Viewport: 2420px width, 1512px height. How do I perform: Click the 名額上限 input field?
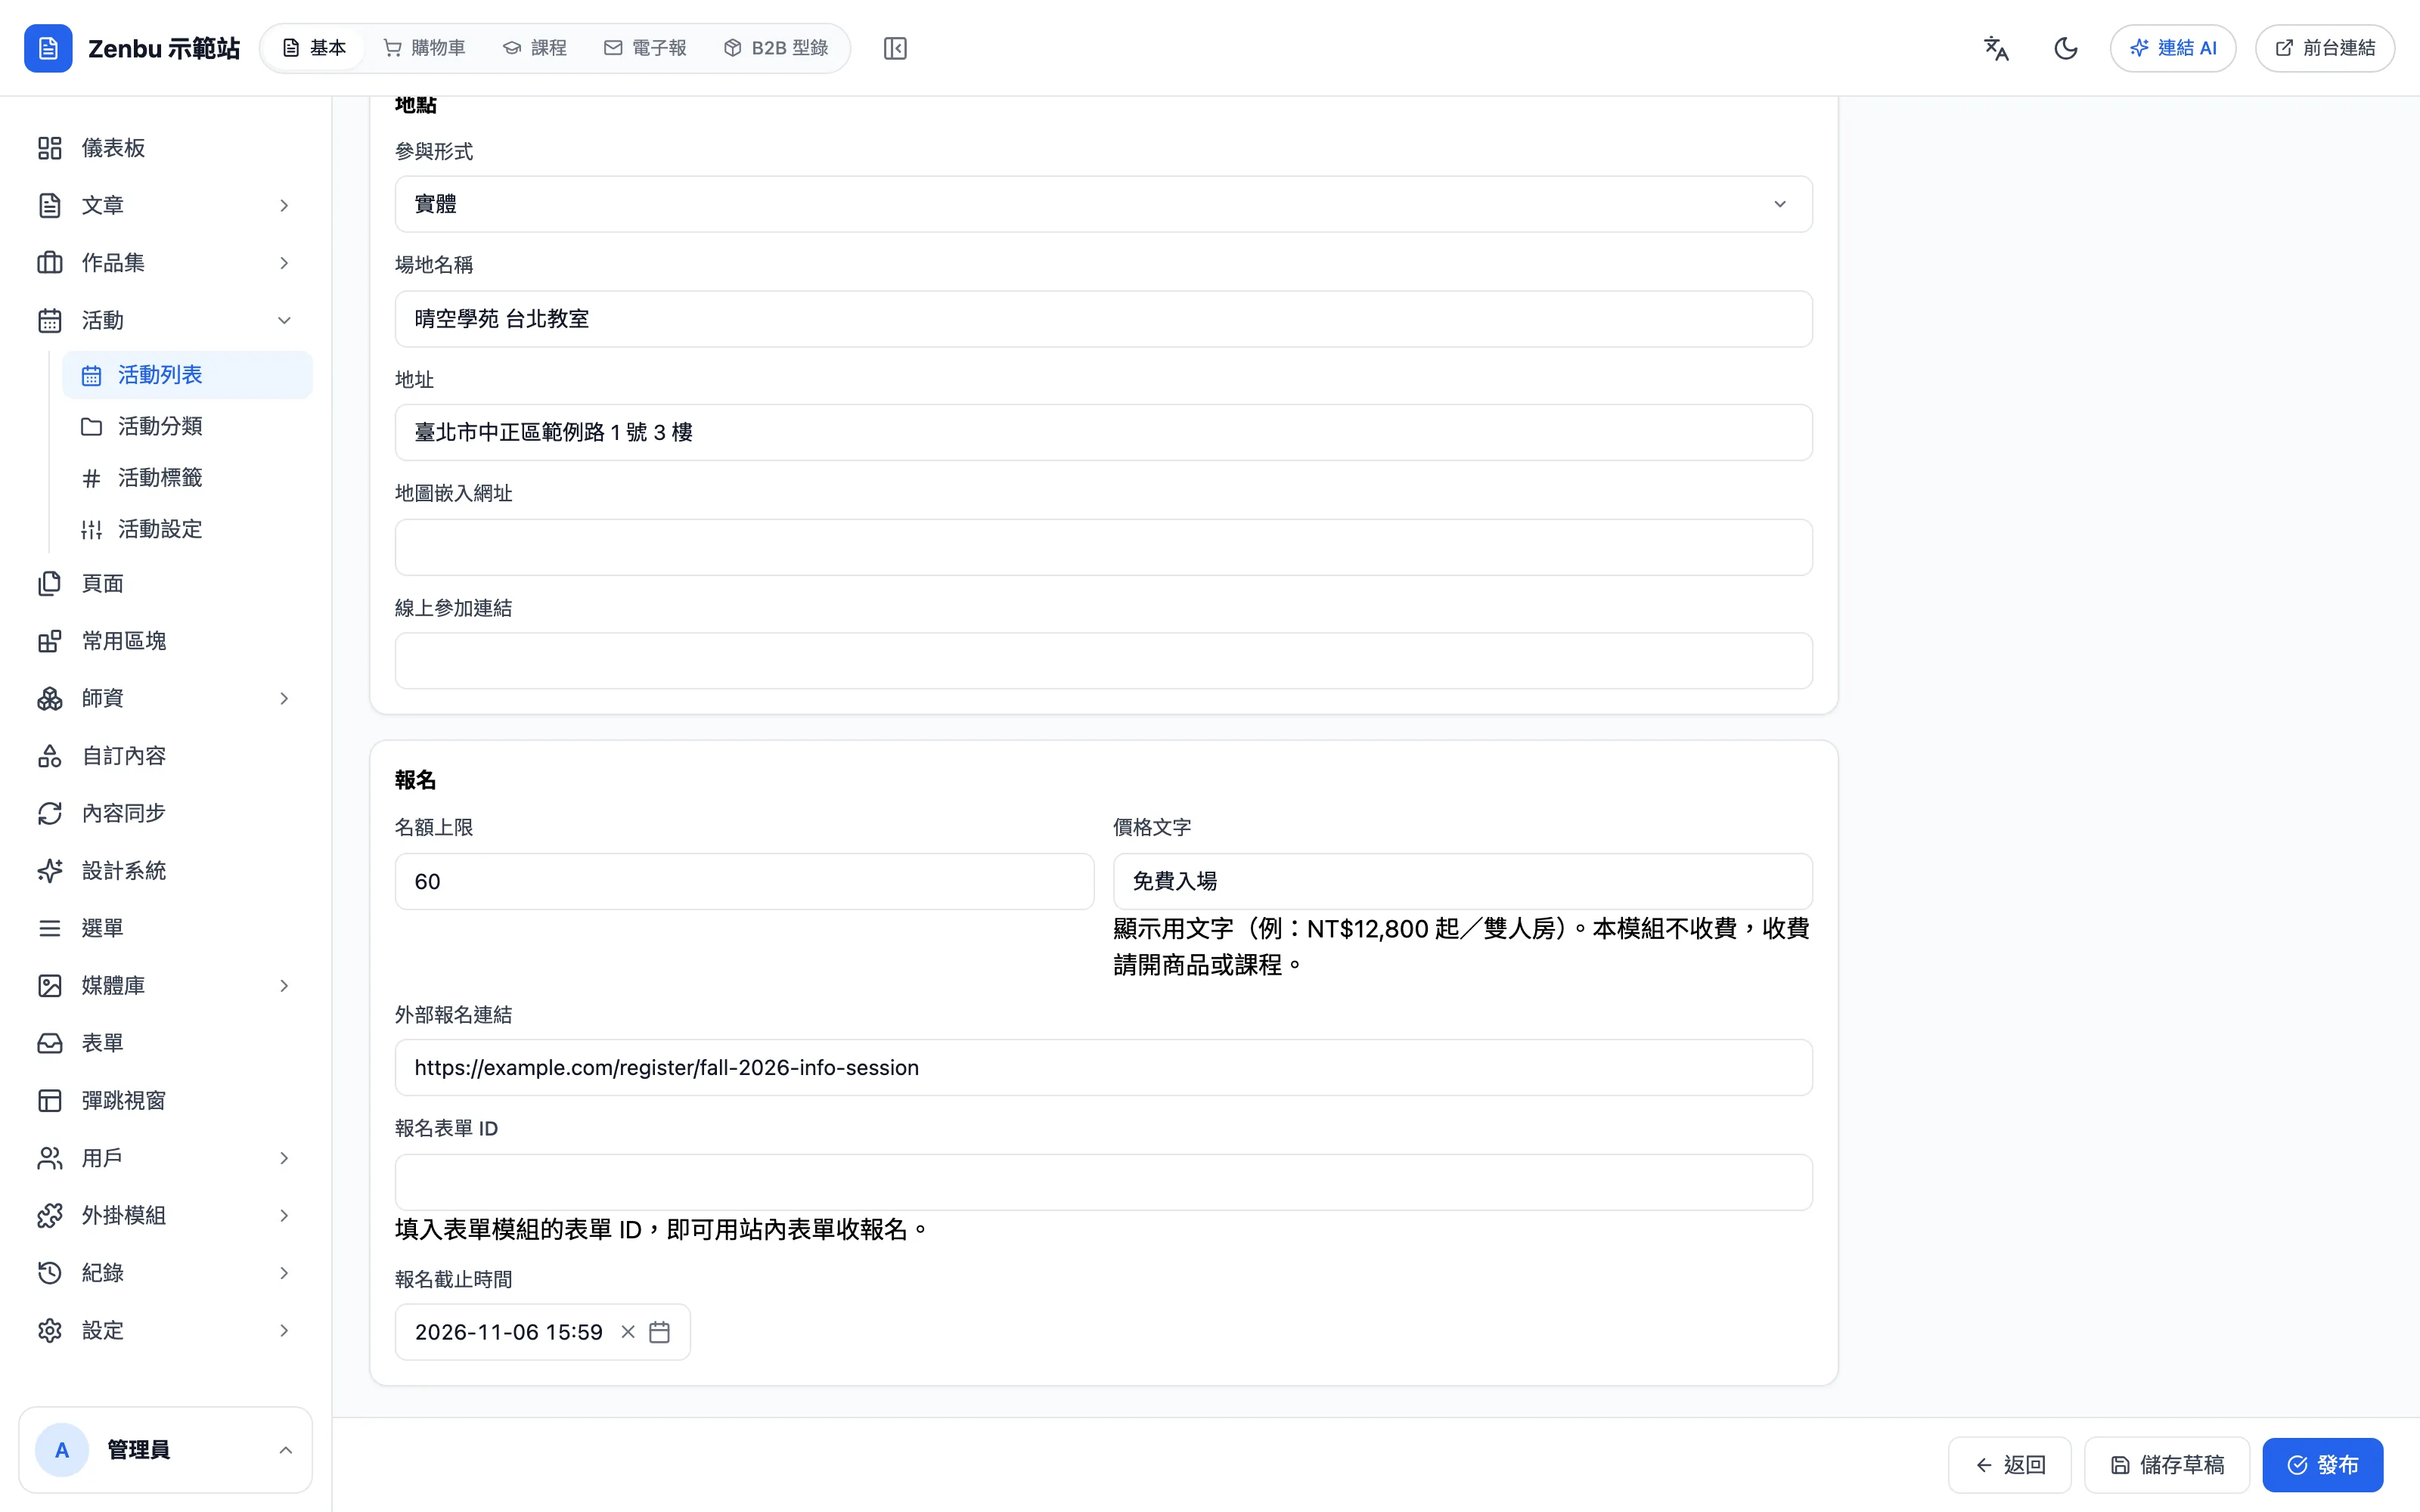[x=744, y=881]
